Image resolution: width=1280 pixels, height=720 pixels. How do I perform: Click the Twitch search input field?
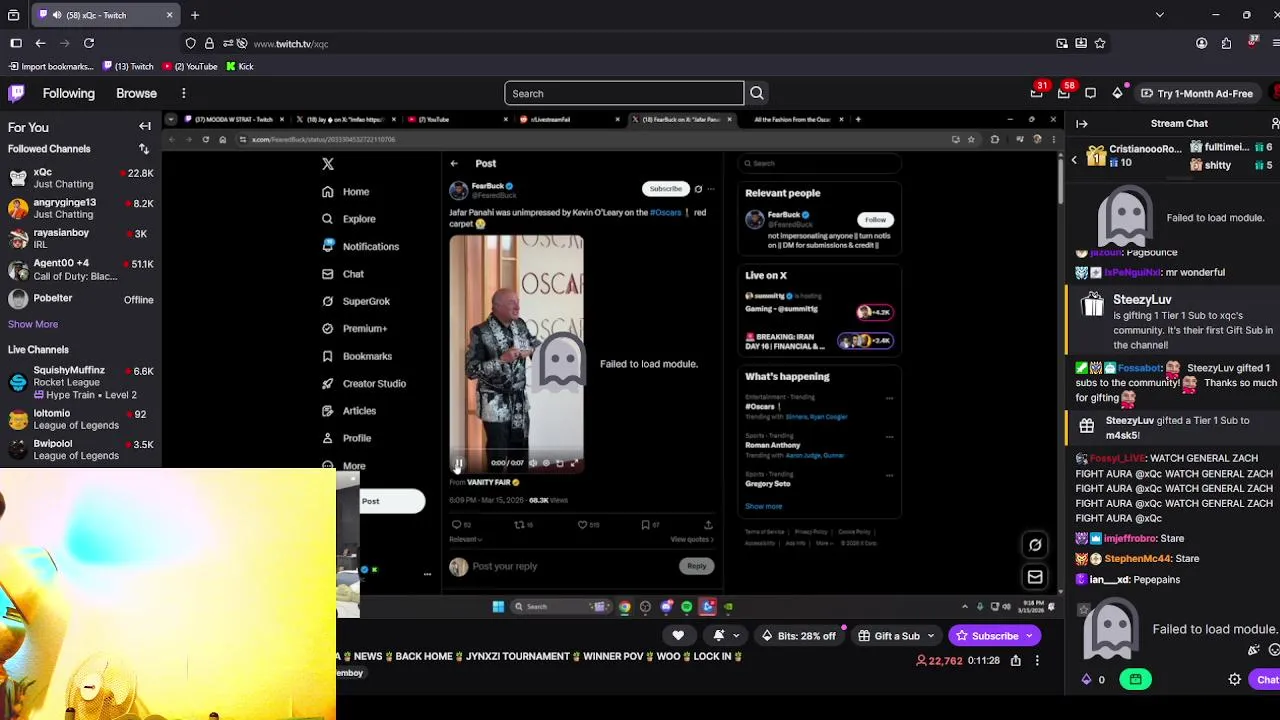(624, 93)
